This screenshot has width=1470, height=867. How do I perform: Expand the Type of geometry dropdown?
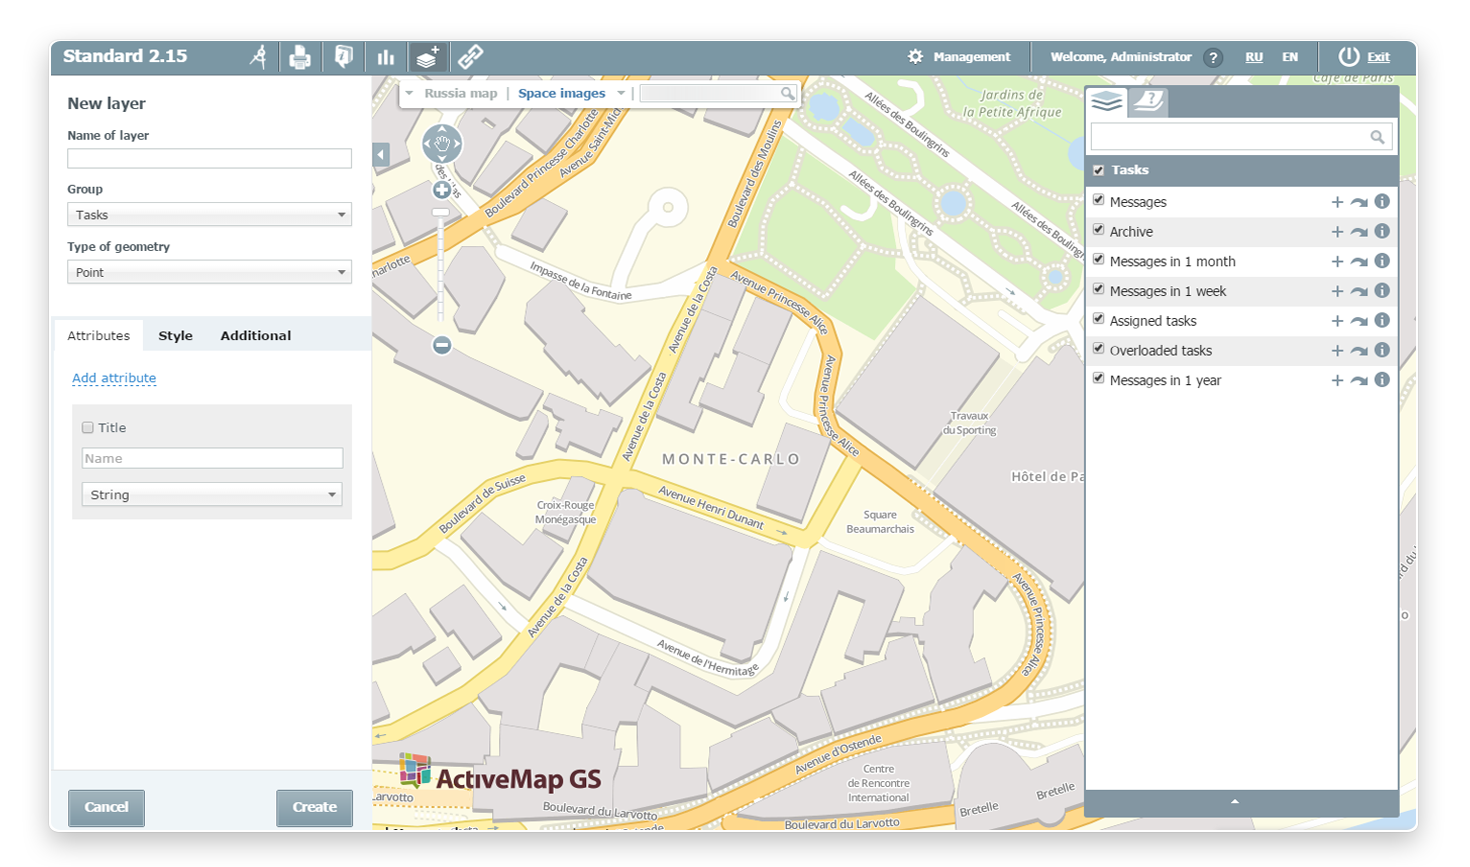point(209,272)
